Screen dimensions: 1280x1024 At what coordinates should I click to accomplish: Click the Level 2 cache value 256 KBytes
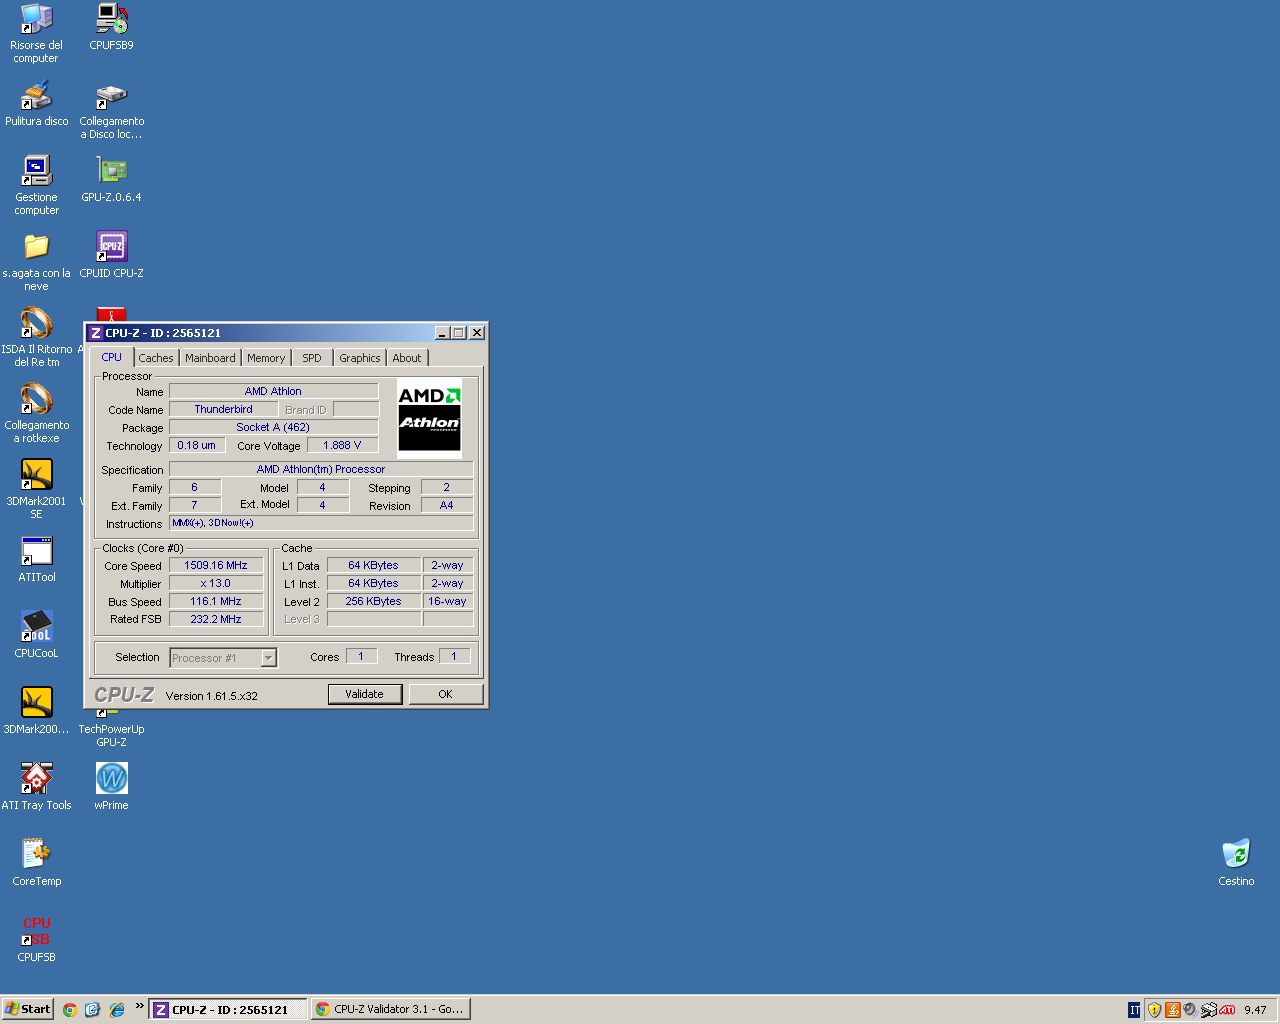pos(374,602)
